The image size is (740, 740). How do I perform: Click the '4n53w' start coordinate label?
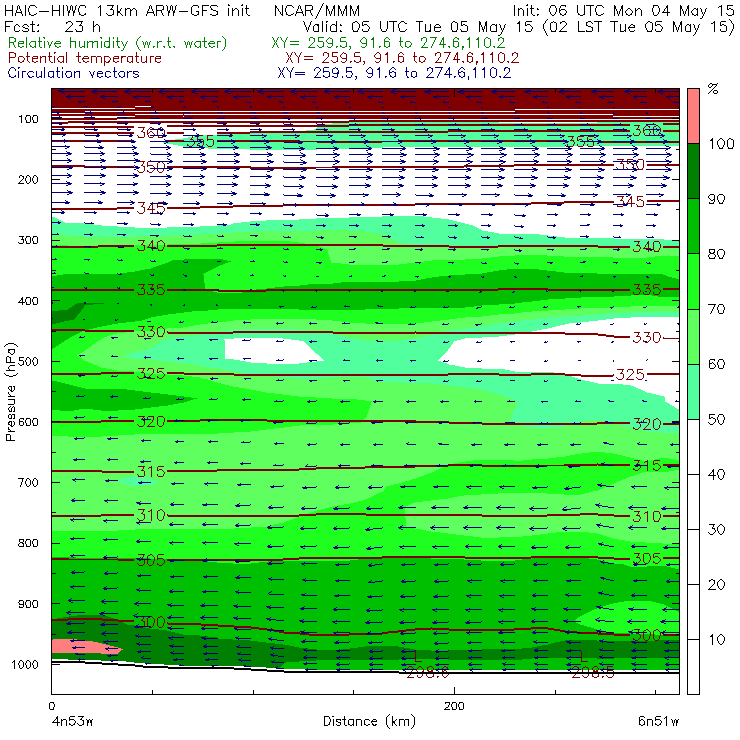72,722
